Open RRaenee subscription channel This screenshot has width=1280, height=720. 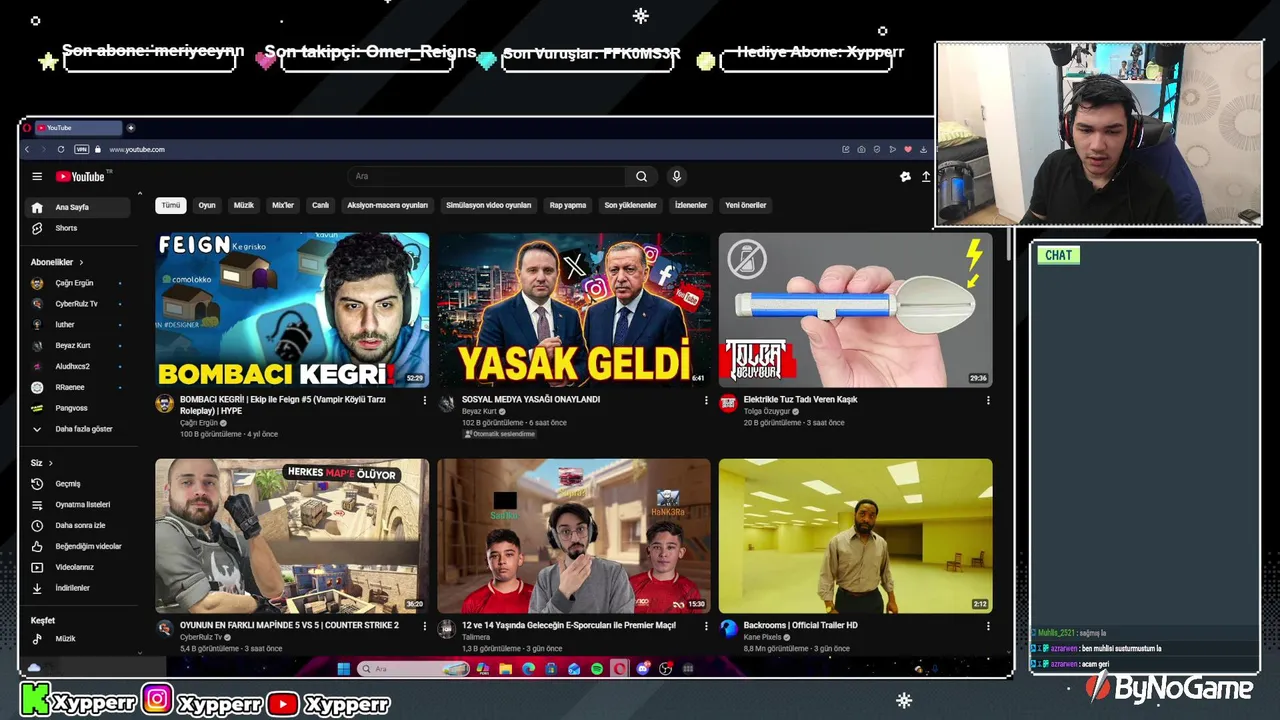point(77,388)
